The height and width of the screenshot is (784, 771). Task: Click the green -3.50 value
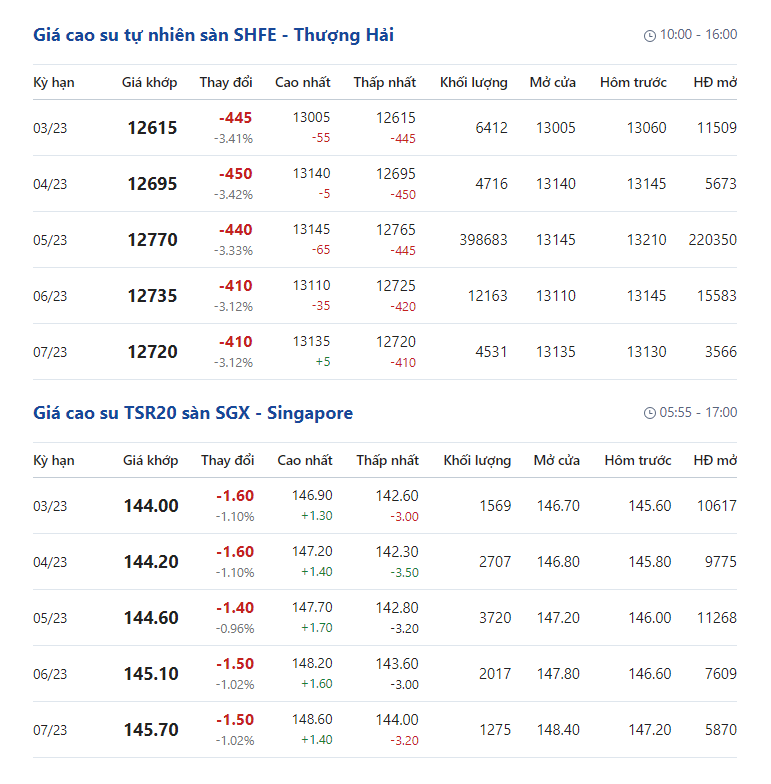click(x=404, y=573)
